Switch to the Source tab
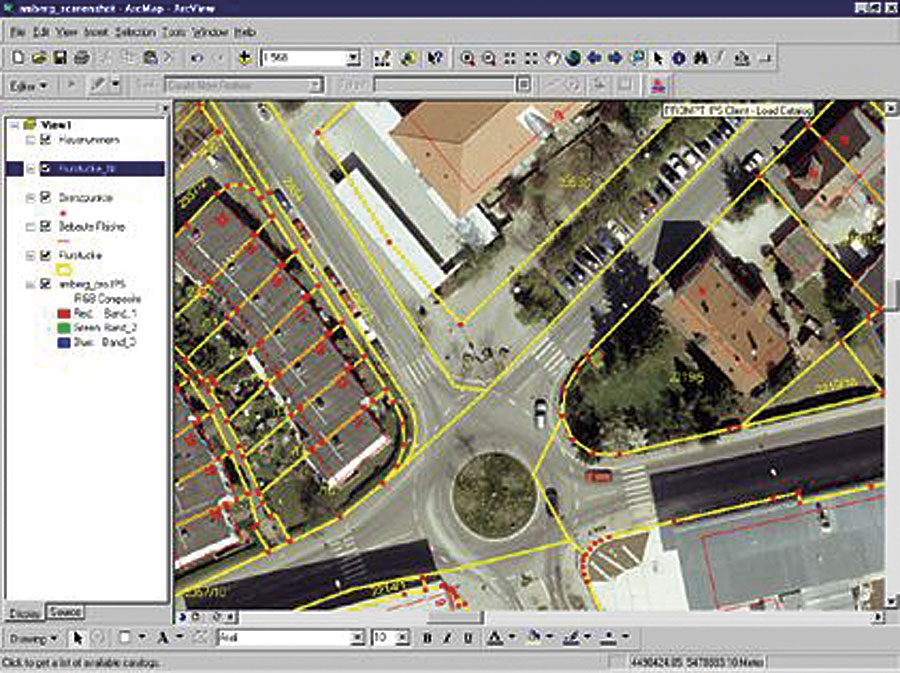This screenshot has width=900, height=673. coord(65,611)
